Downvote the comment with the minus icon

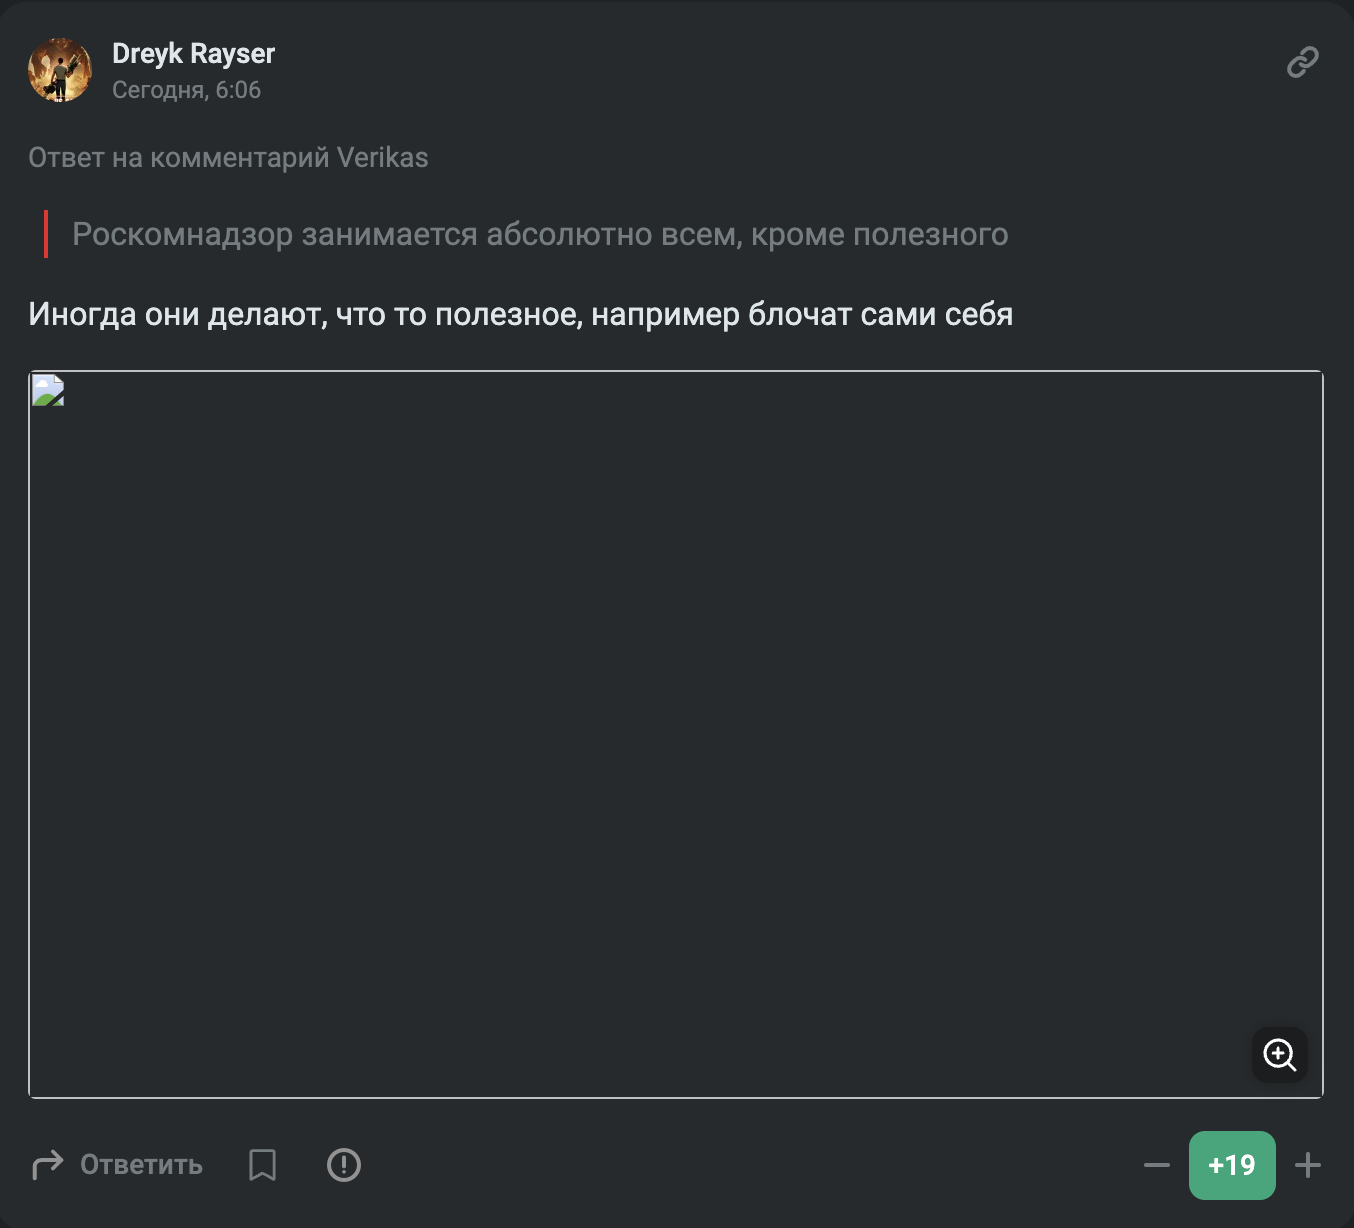(1157, 1165)
